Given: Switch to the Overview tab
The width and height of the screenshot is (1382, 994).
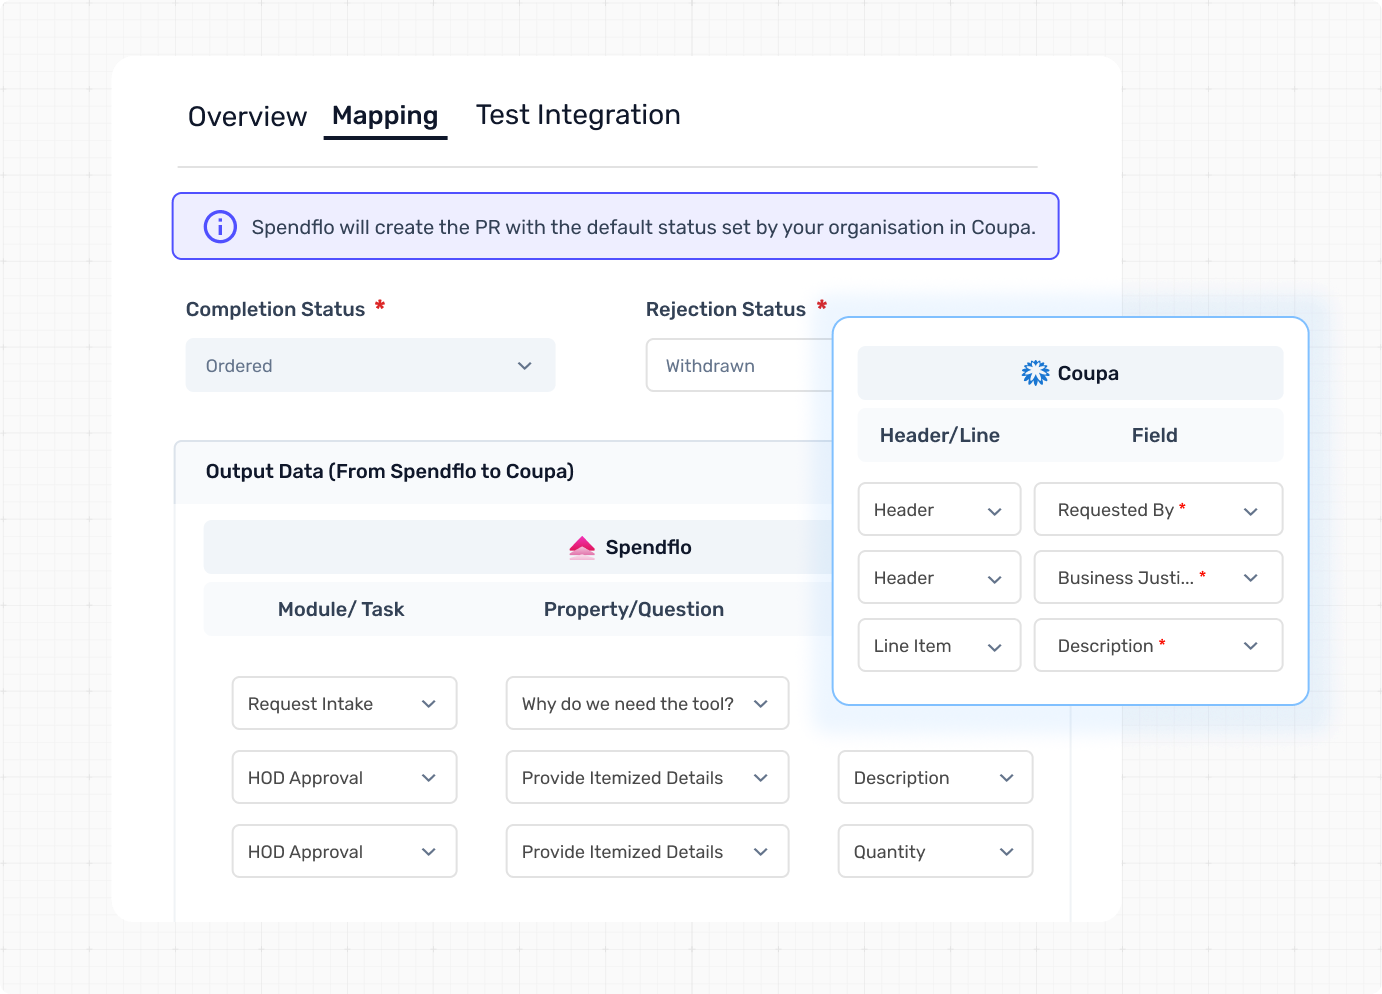Looking at the screenshot, I should click(247, 116).
